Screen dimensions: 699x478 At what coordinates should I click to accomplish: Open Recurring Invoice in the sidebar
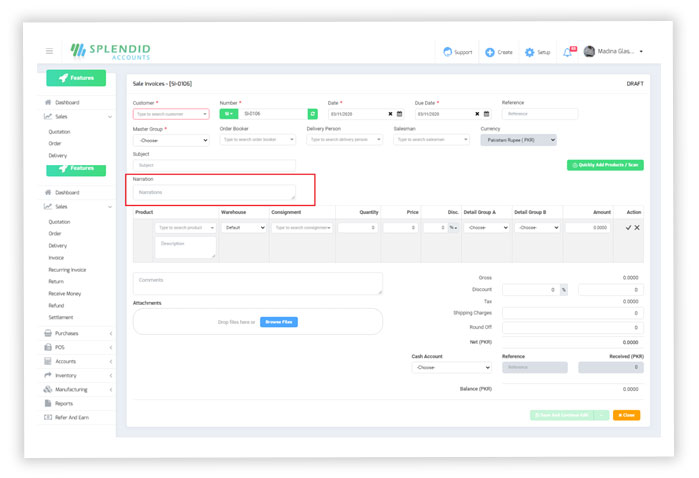click(x=67, y=270)
